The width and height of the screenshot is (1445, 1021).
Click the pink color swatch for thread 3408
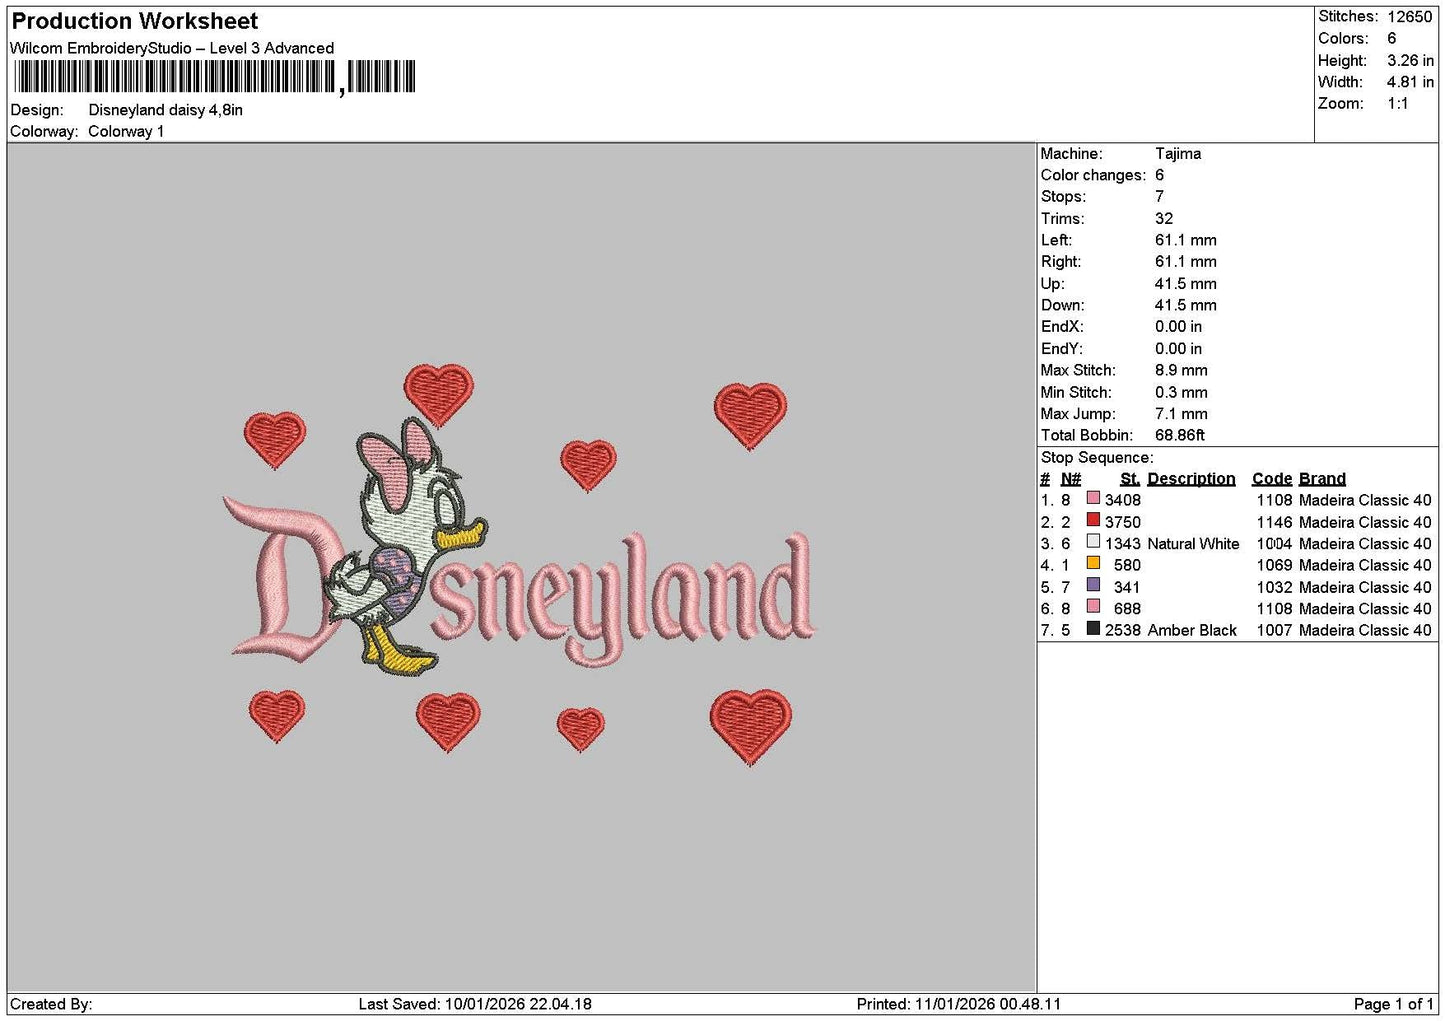[x=1093, y=498]
